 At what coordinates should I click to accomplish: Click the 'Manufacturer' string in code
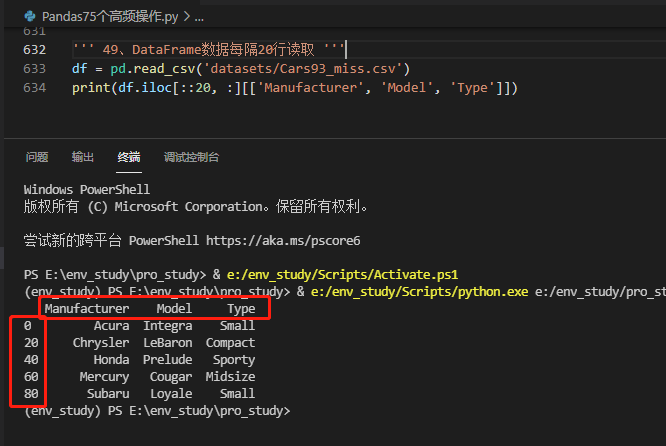tap(310, 88)
